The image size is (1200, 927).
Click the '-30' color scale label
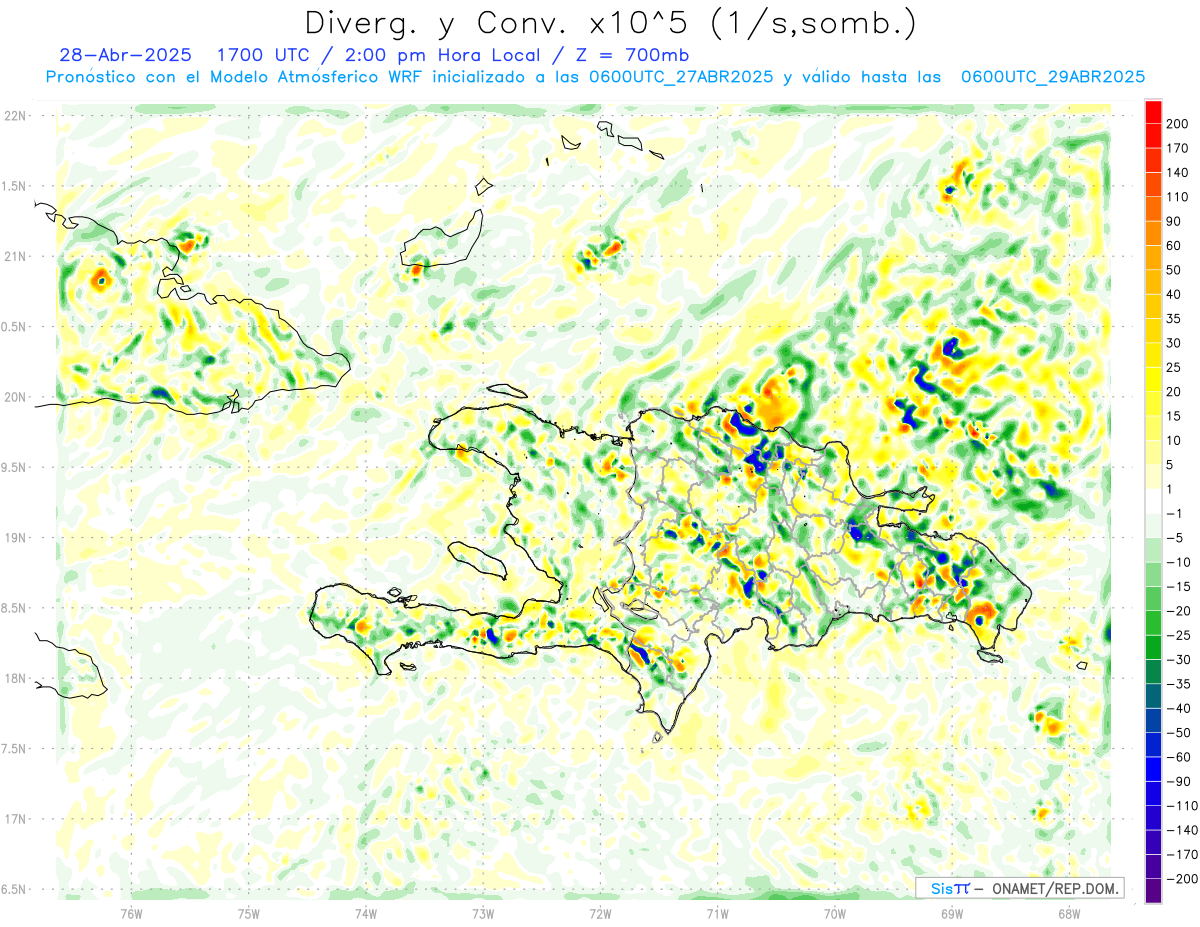click(1178, 660)
